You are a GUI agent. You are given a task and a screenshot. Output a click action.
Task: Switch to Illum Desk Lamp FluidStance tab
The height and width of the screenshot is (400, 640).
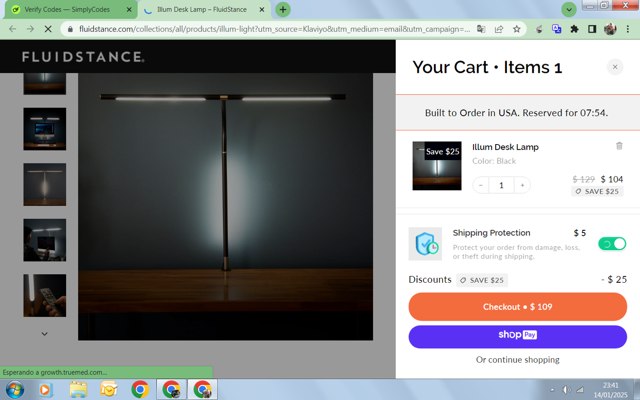pyautogui.click(x=202, y=9)
